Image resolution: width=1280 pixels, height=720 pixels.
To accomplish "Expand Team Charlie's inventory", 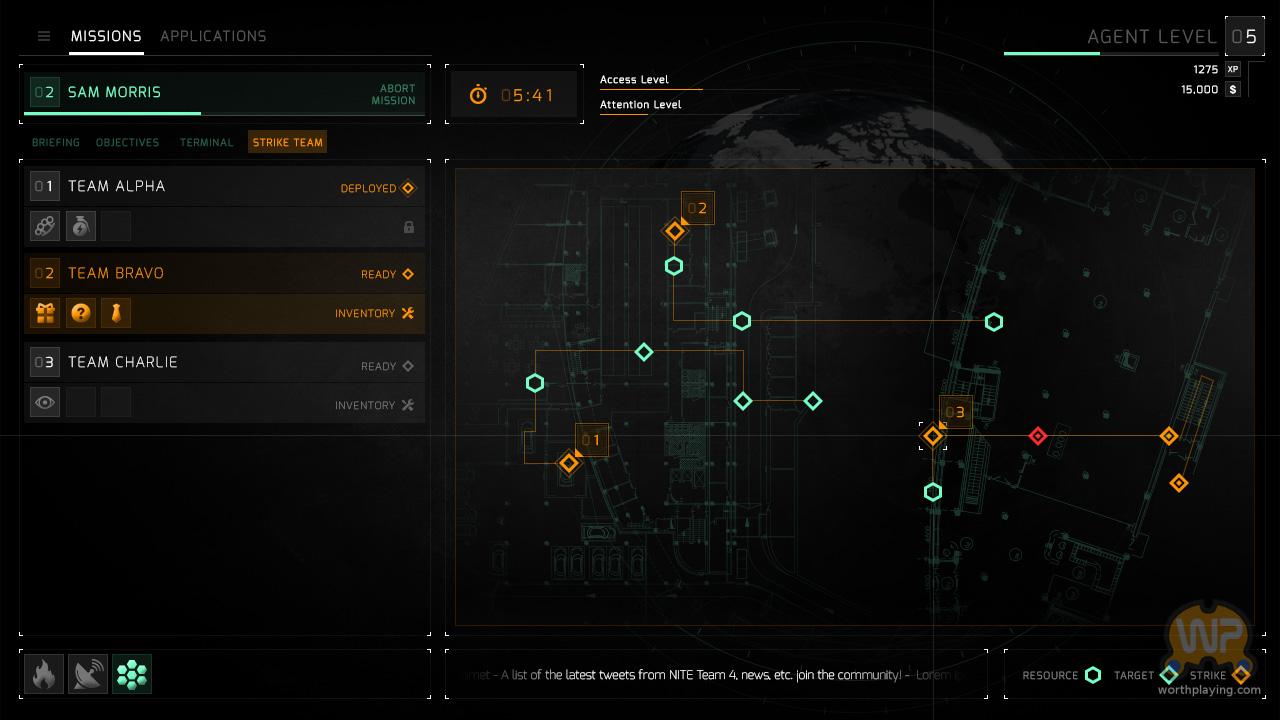I will click(374, 405).
